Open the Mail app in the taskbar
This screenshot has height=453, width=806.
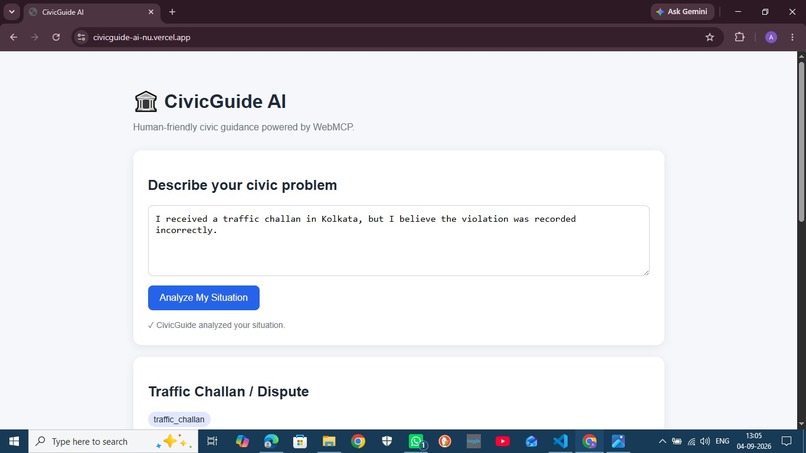point(532,441)
